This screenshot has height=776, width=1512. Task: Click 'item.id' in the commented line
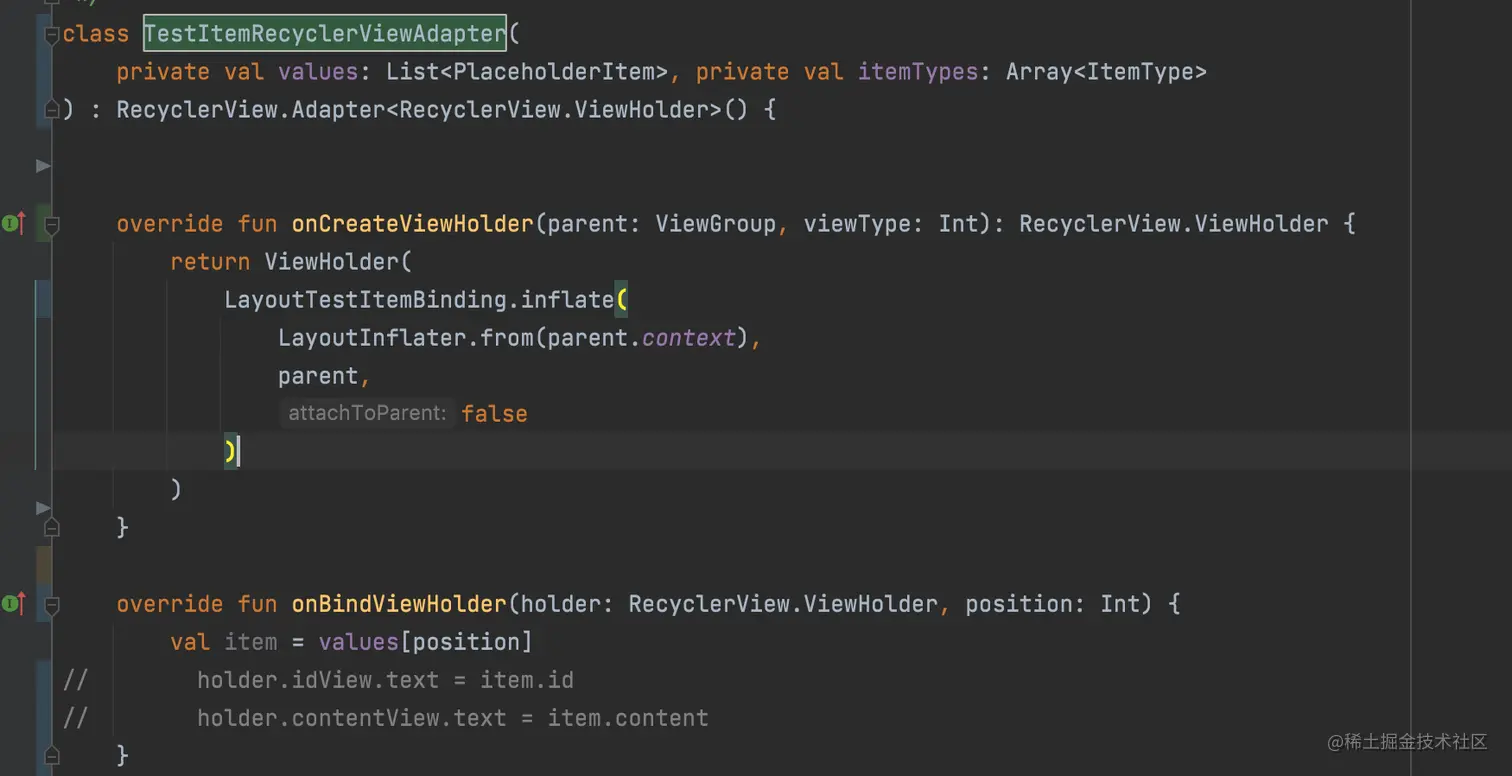coord(527,680)
